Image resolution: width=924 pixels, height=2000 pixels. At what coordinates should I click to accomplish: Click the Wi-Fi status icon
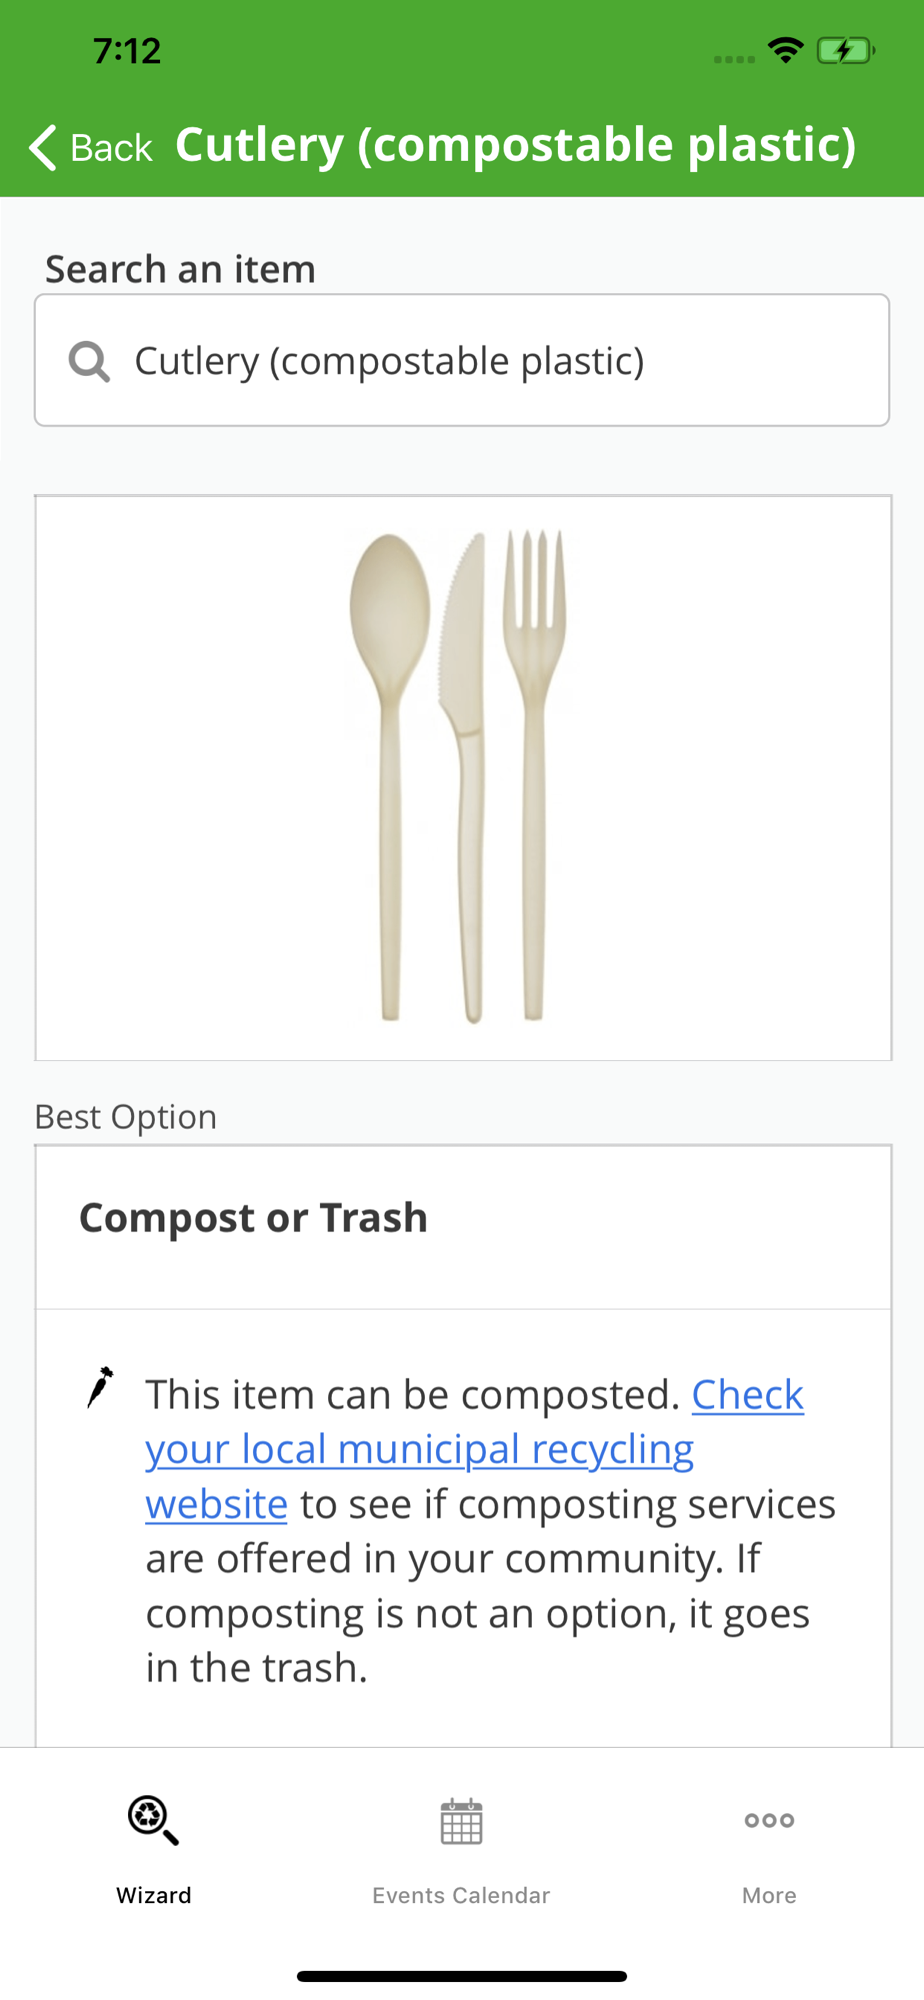point(786,50)
